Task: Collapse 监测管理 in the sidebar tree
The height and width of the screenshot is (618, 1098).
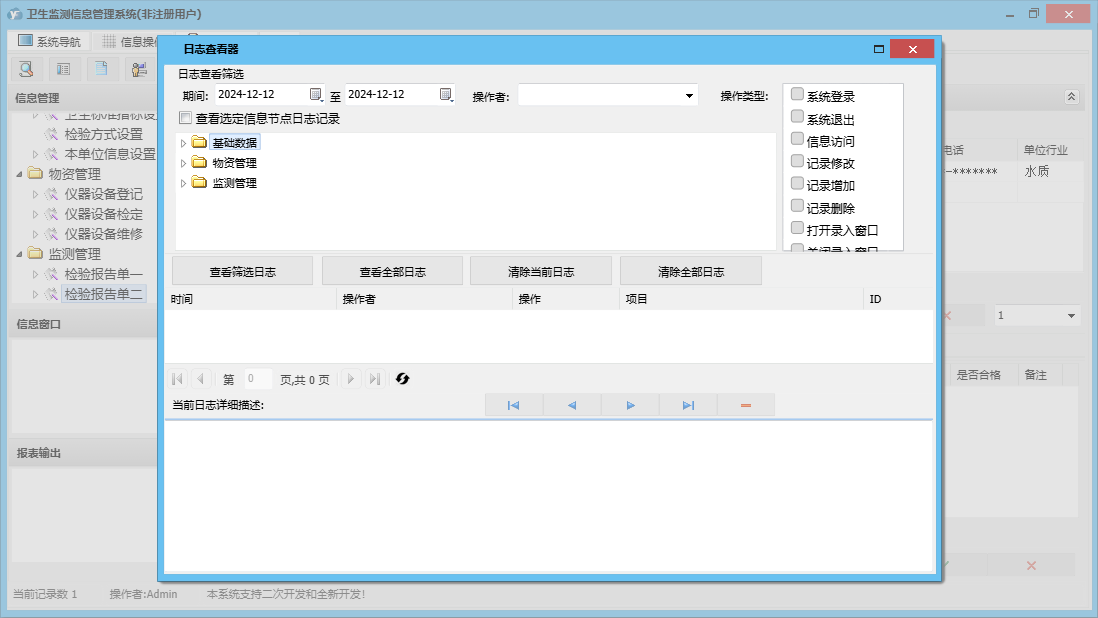Action: (x=20, y=253)
